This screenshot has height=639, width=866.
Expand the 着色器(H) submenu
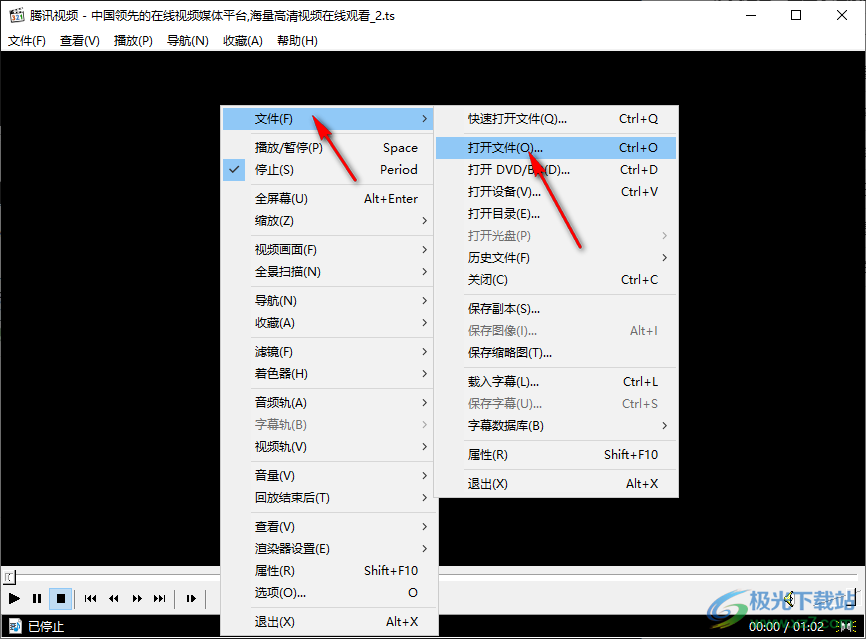328,374
